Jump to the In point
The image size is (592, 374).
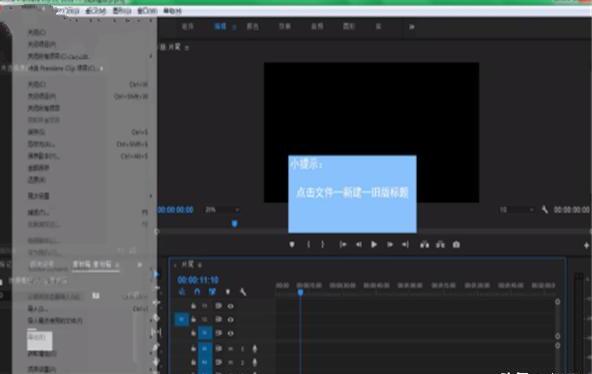pyautogui.click(x=343, y=245)
